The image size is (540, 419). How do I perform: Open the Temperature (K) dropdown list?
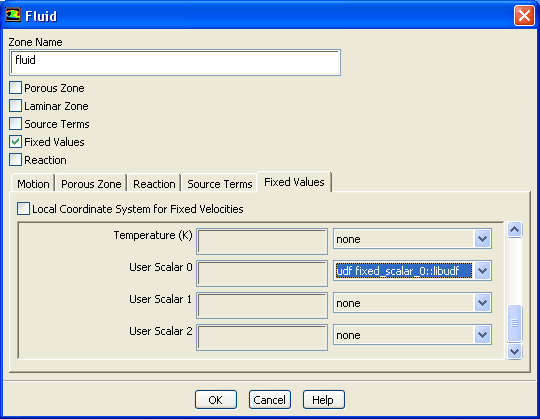[482, 239]
